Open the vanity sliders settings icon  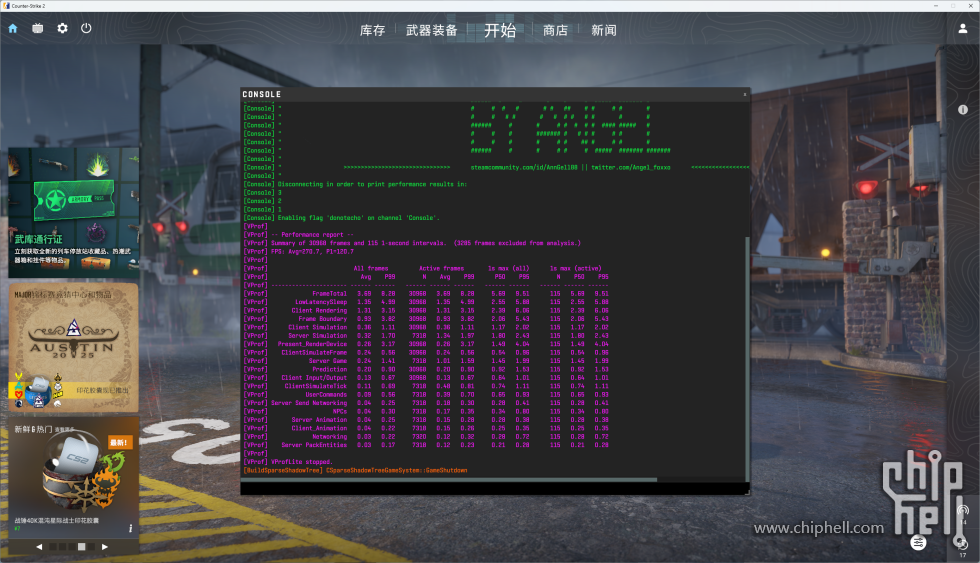(918, 542)
